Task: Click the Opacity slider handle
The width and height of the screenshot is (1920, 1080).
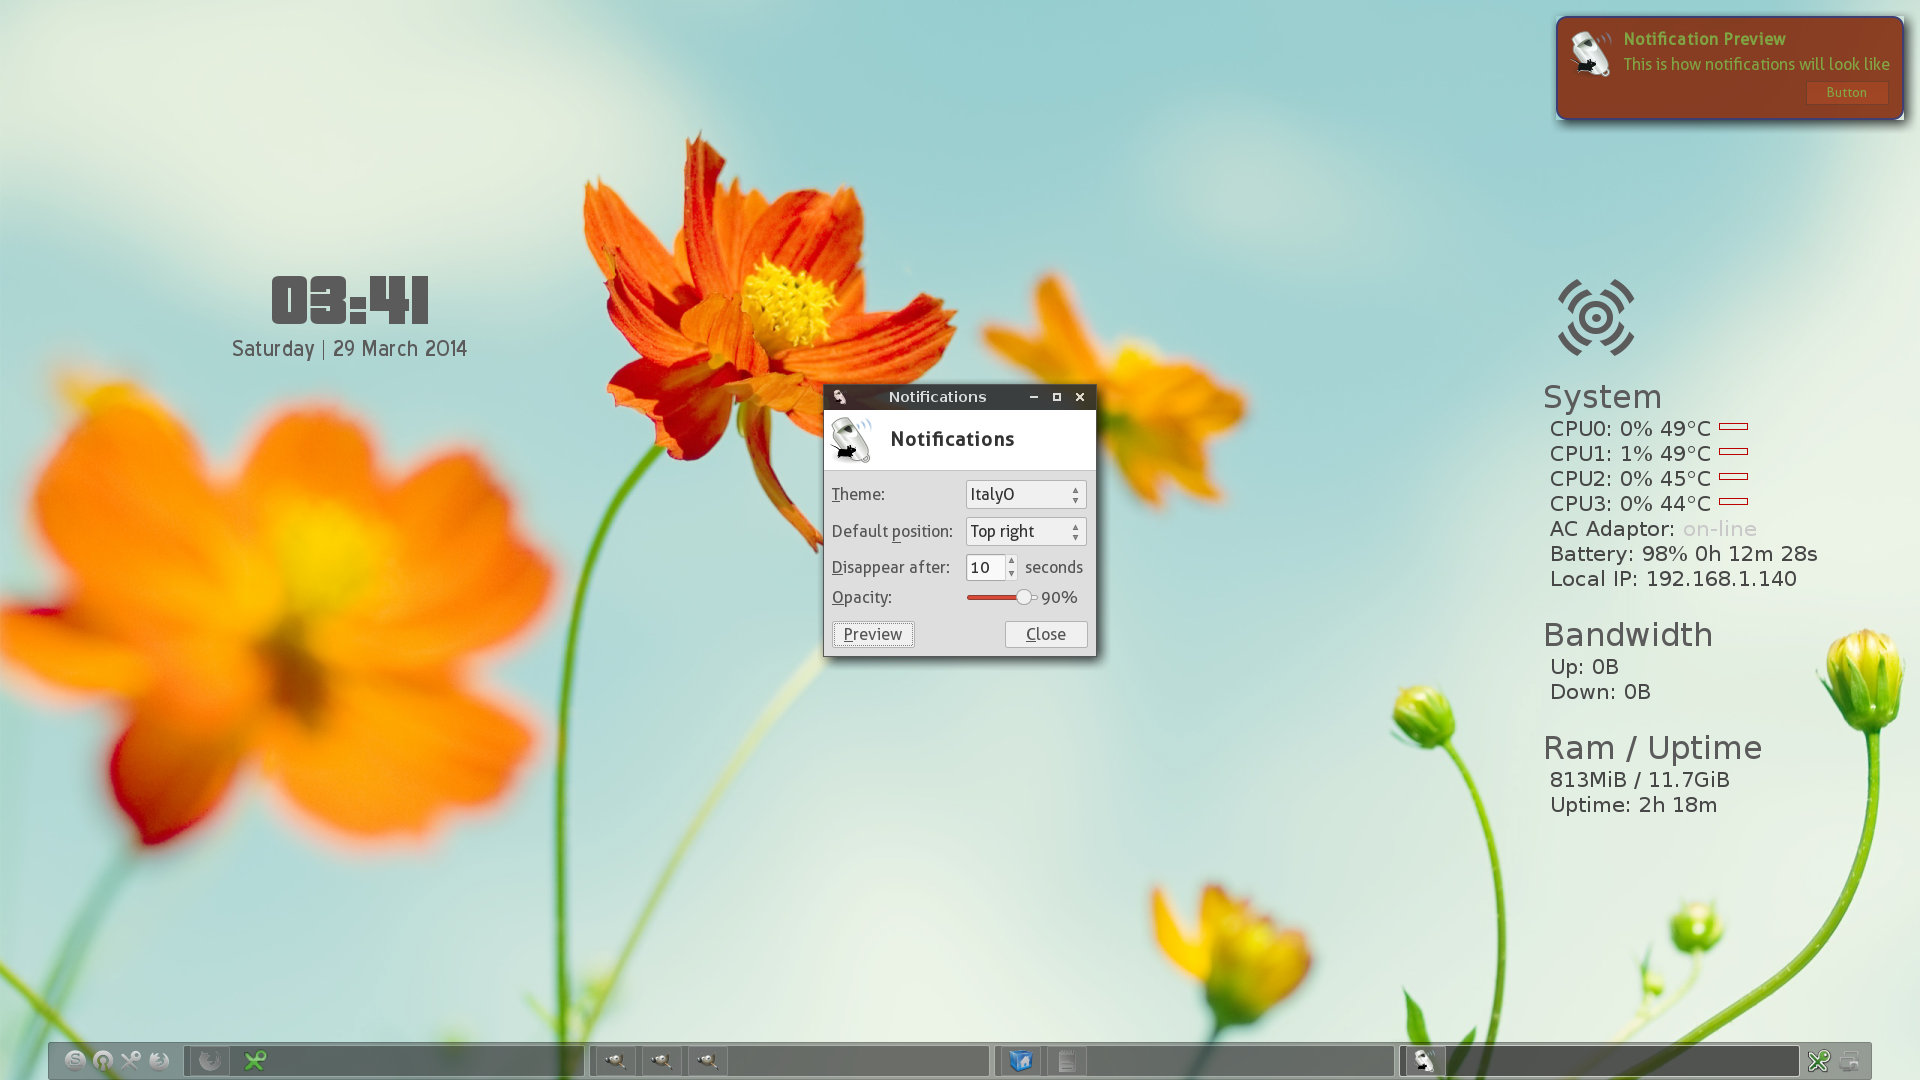Action: click(1024, 597)
